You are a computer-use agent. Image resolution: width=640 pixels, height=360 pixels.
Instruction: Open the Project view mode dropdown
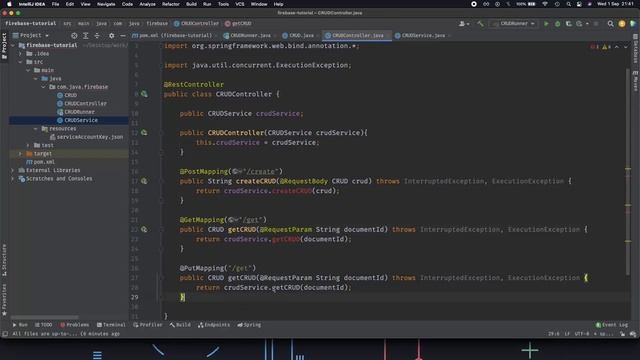pyautogui.click(x=31, y=36)
